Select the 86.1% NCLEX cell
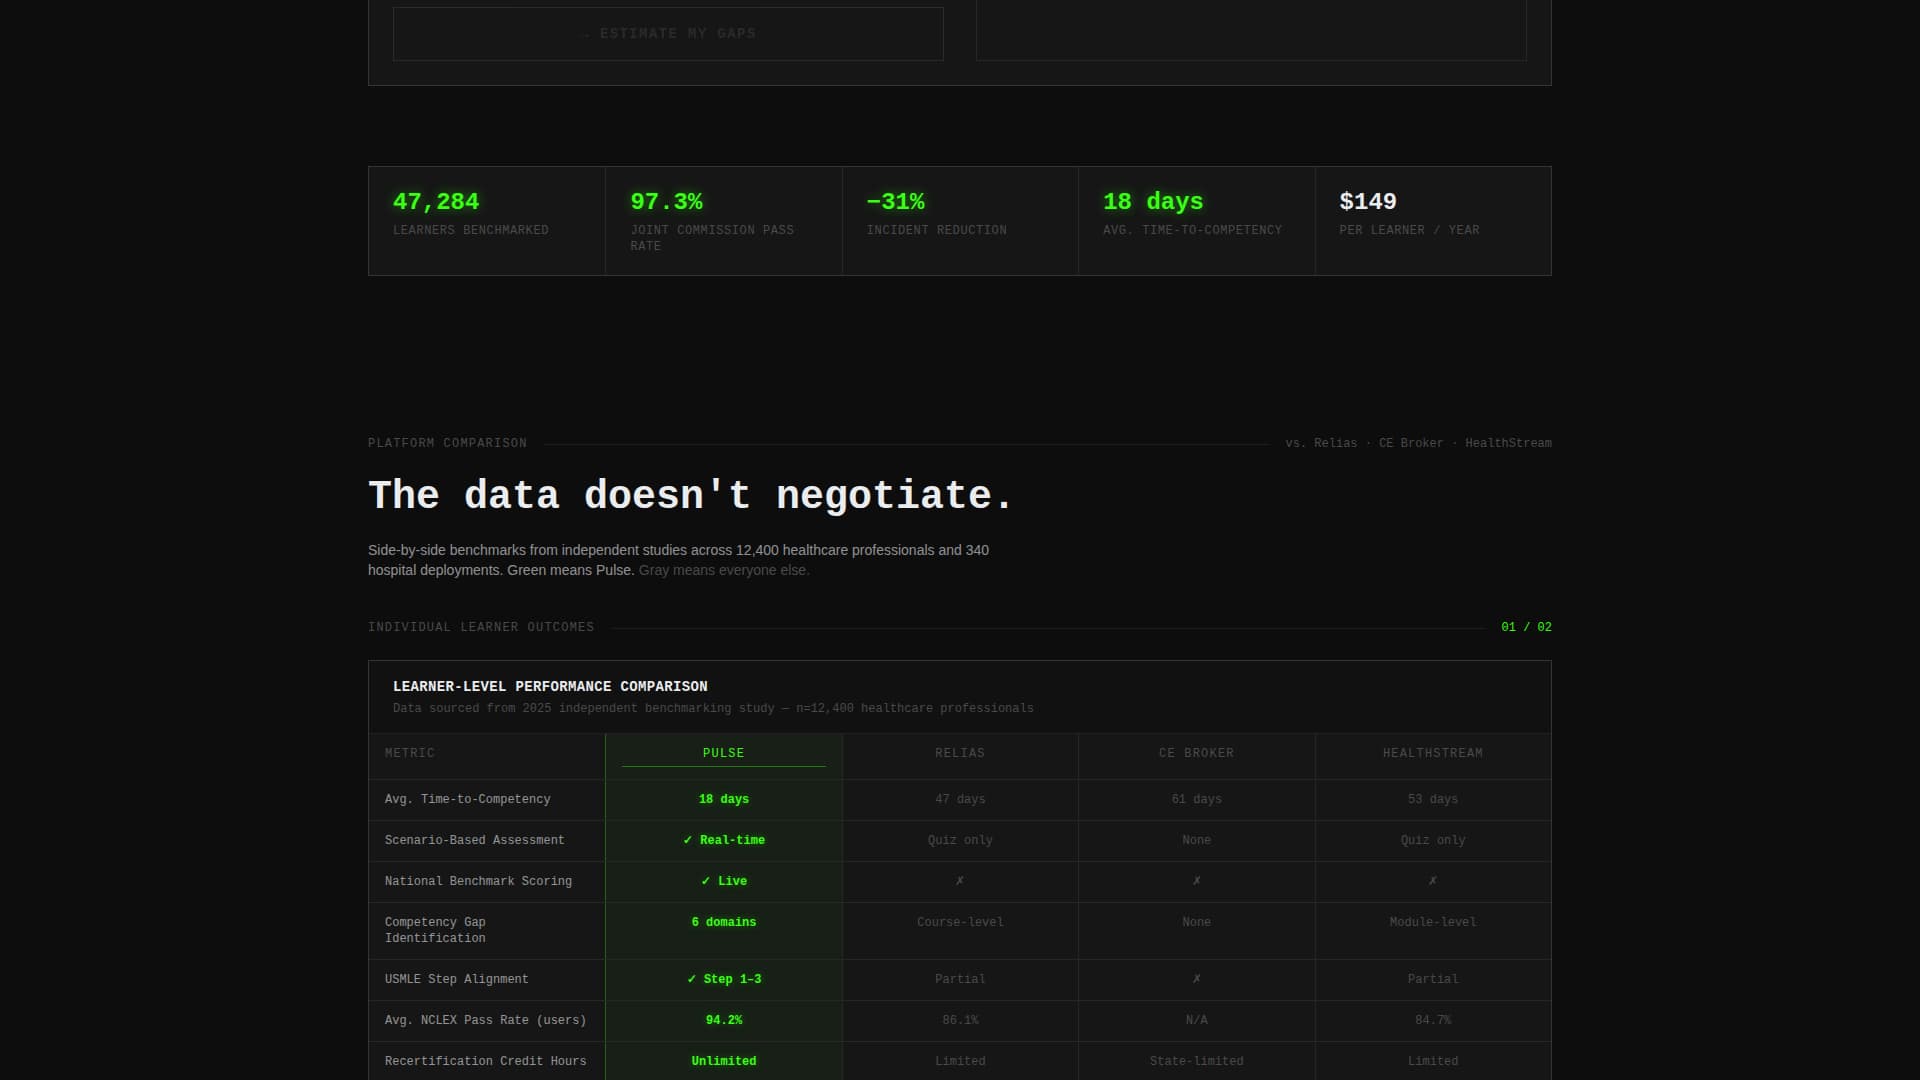 (x=960, y=1021)
